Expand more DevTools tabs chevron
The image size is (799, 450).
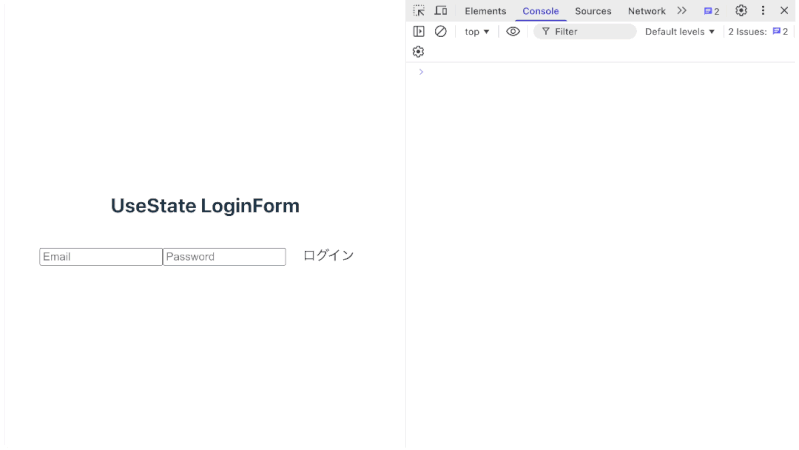[x=682, y=10]
